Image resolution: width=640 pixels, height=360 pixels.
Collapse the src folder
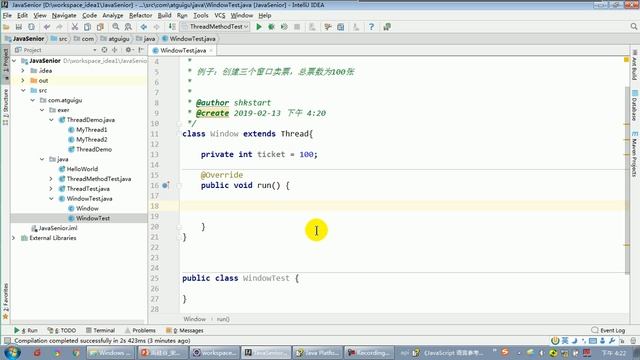(23, 90)
